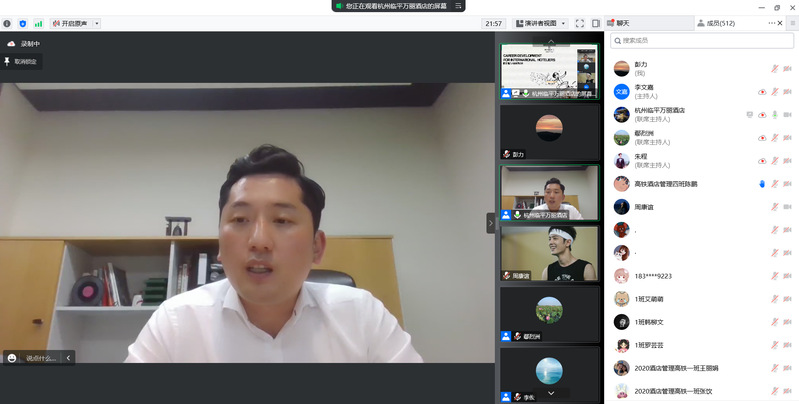The image size is (799, 404).
Task: Open the blue security shield icon
Action: [22, 23]
